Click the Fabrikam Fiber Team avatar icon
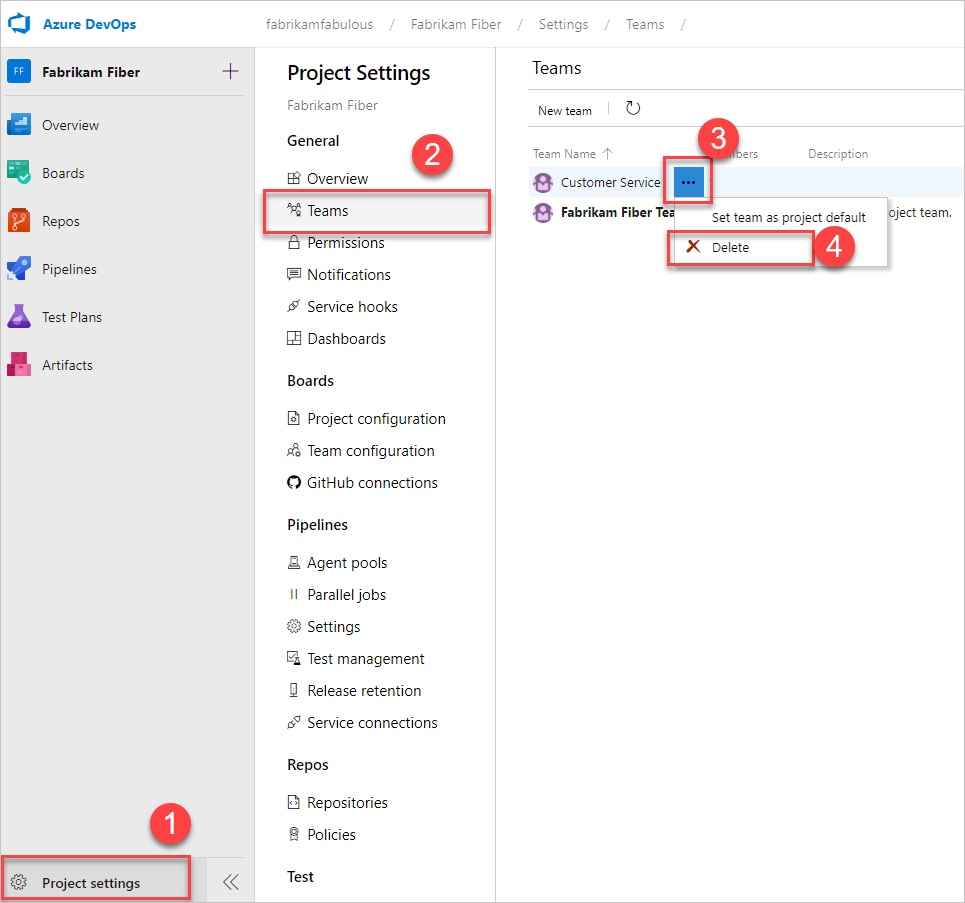This screenshot has width=965, height=903. coord(543,213)
